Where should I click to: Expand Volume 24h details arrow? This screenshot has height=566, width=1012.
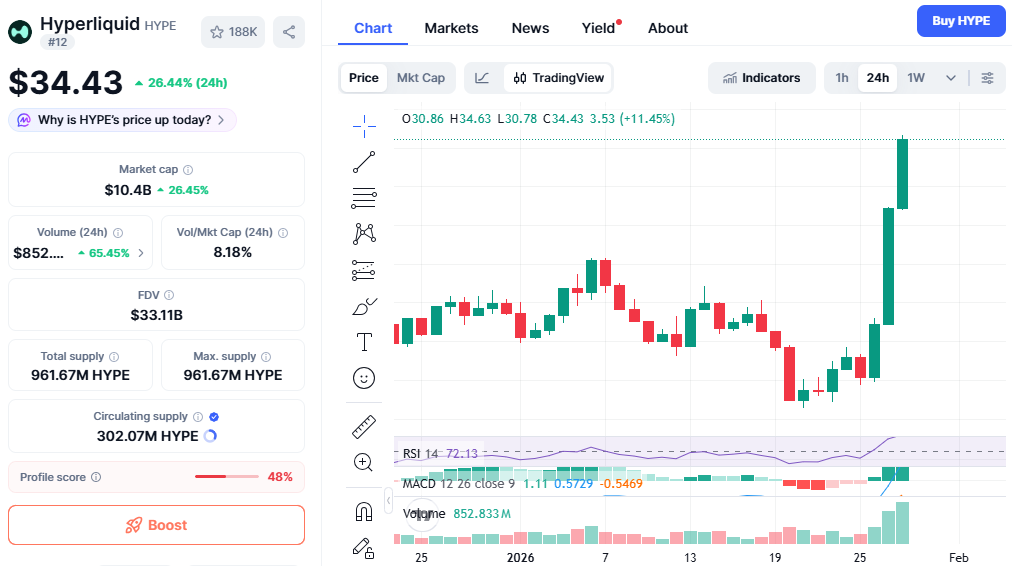[141, 253]
